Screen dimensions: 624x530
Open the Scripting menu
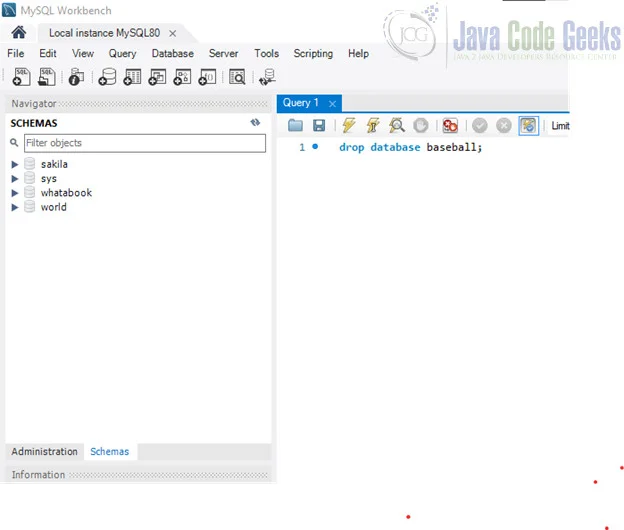(x=313, y=53)
